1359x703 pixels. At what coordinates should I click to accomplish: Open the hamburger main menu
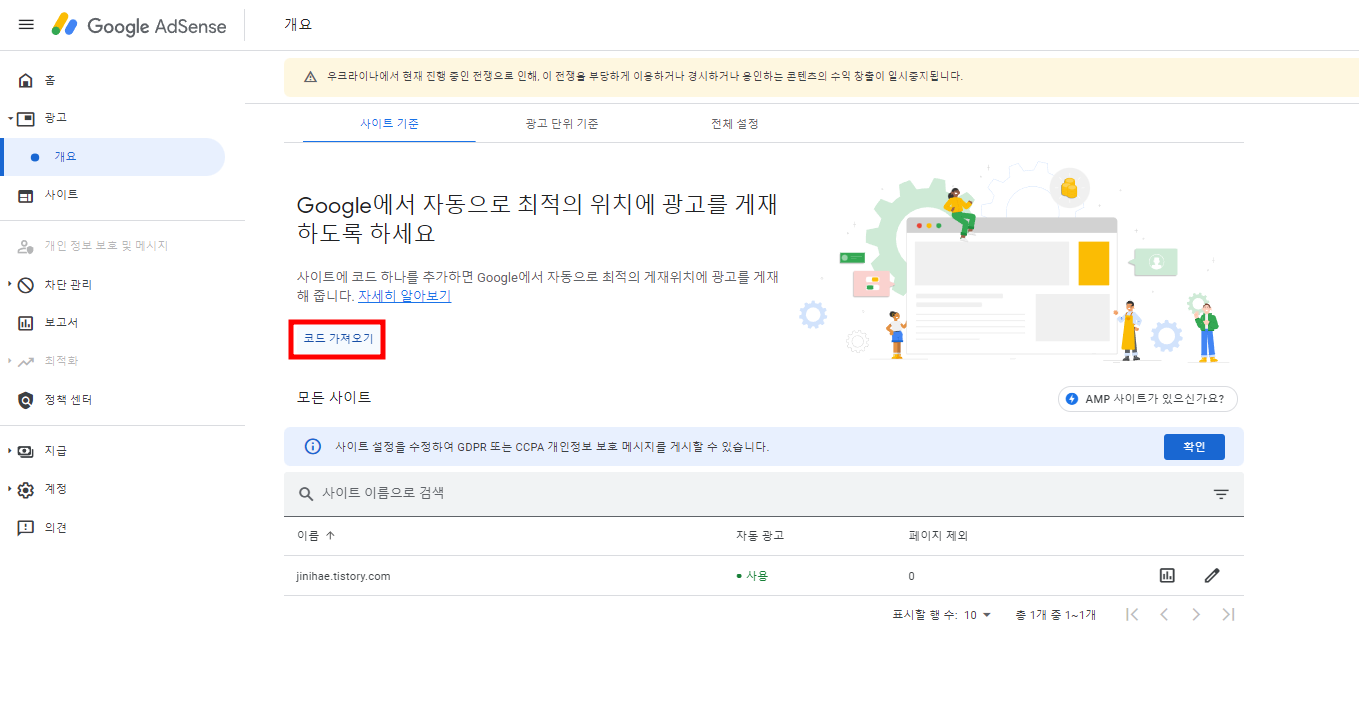pyautogui.click(x=26, y=25)
